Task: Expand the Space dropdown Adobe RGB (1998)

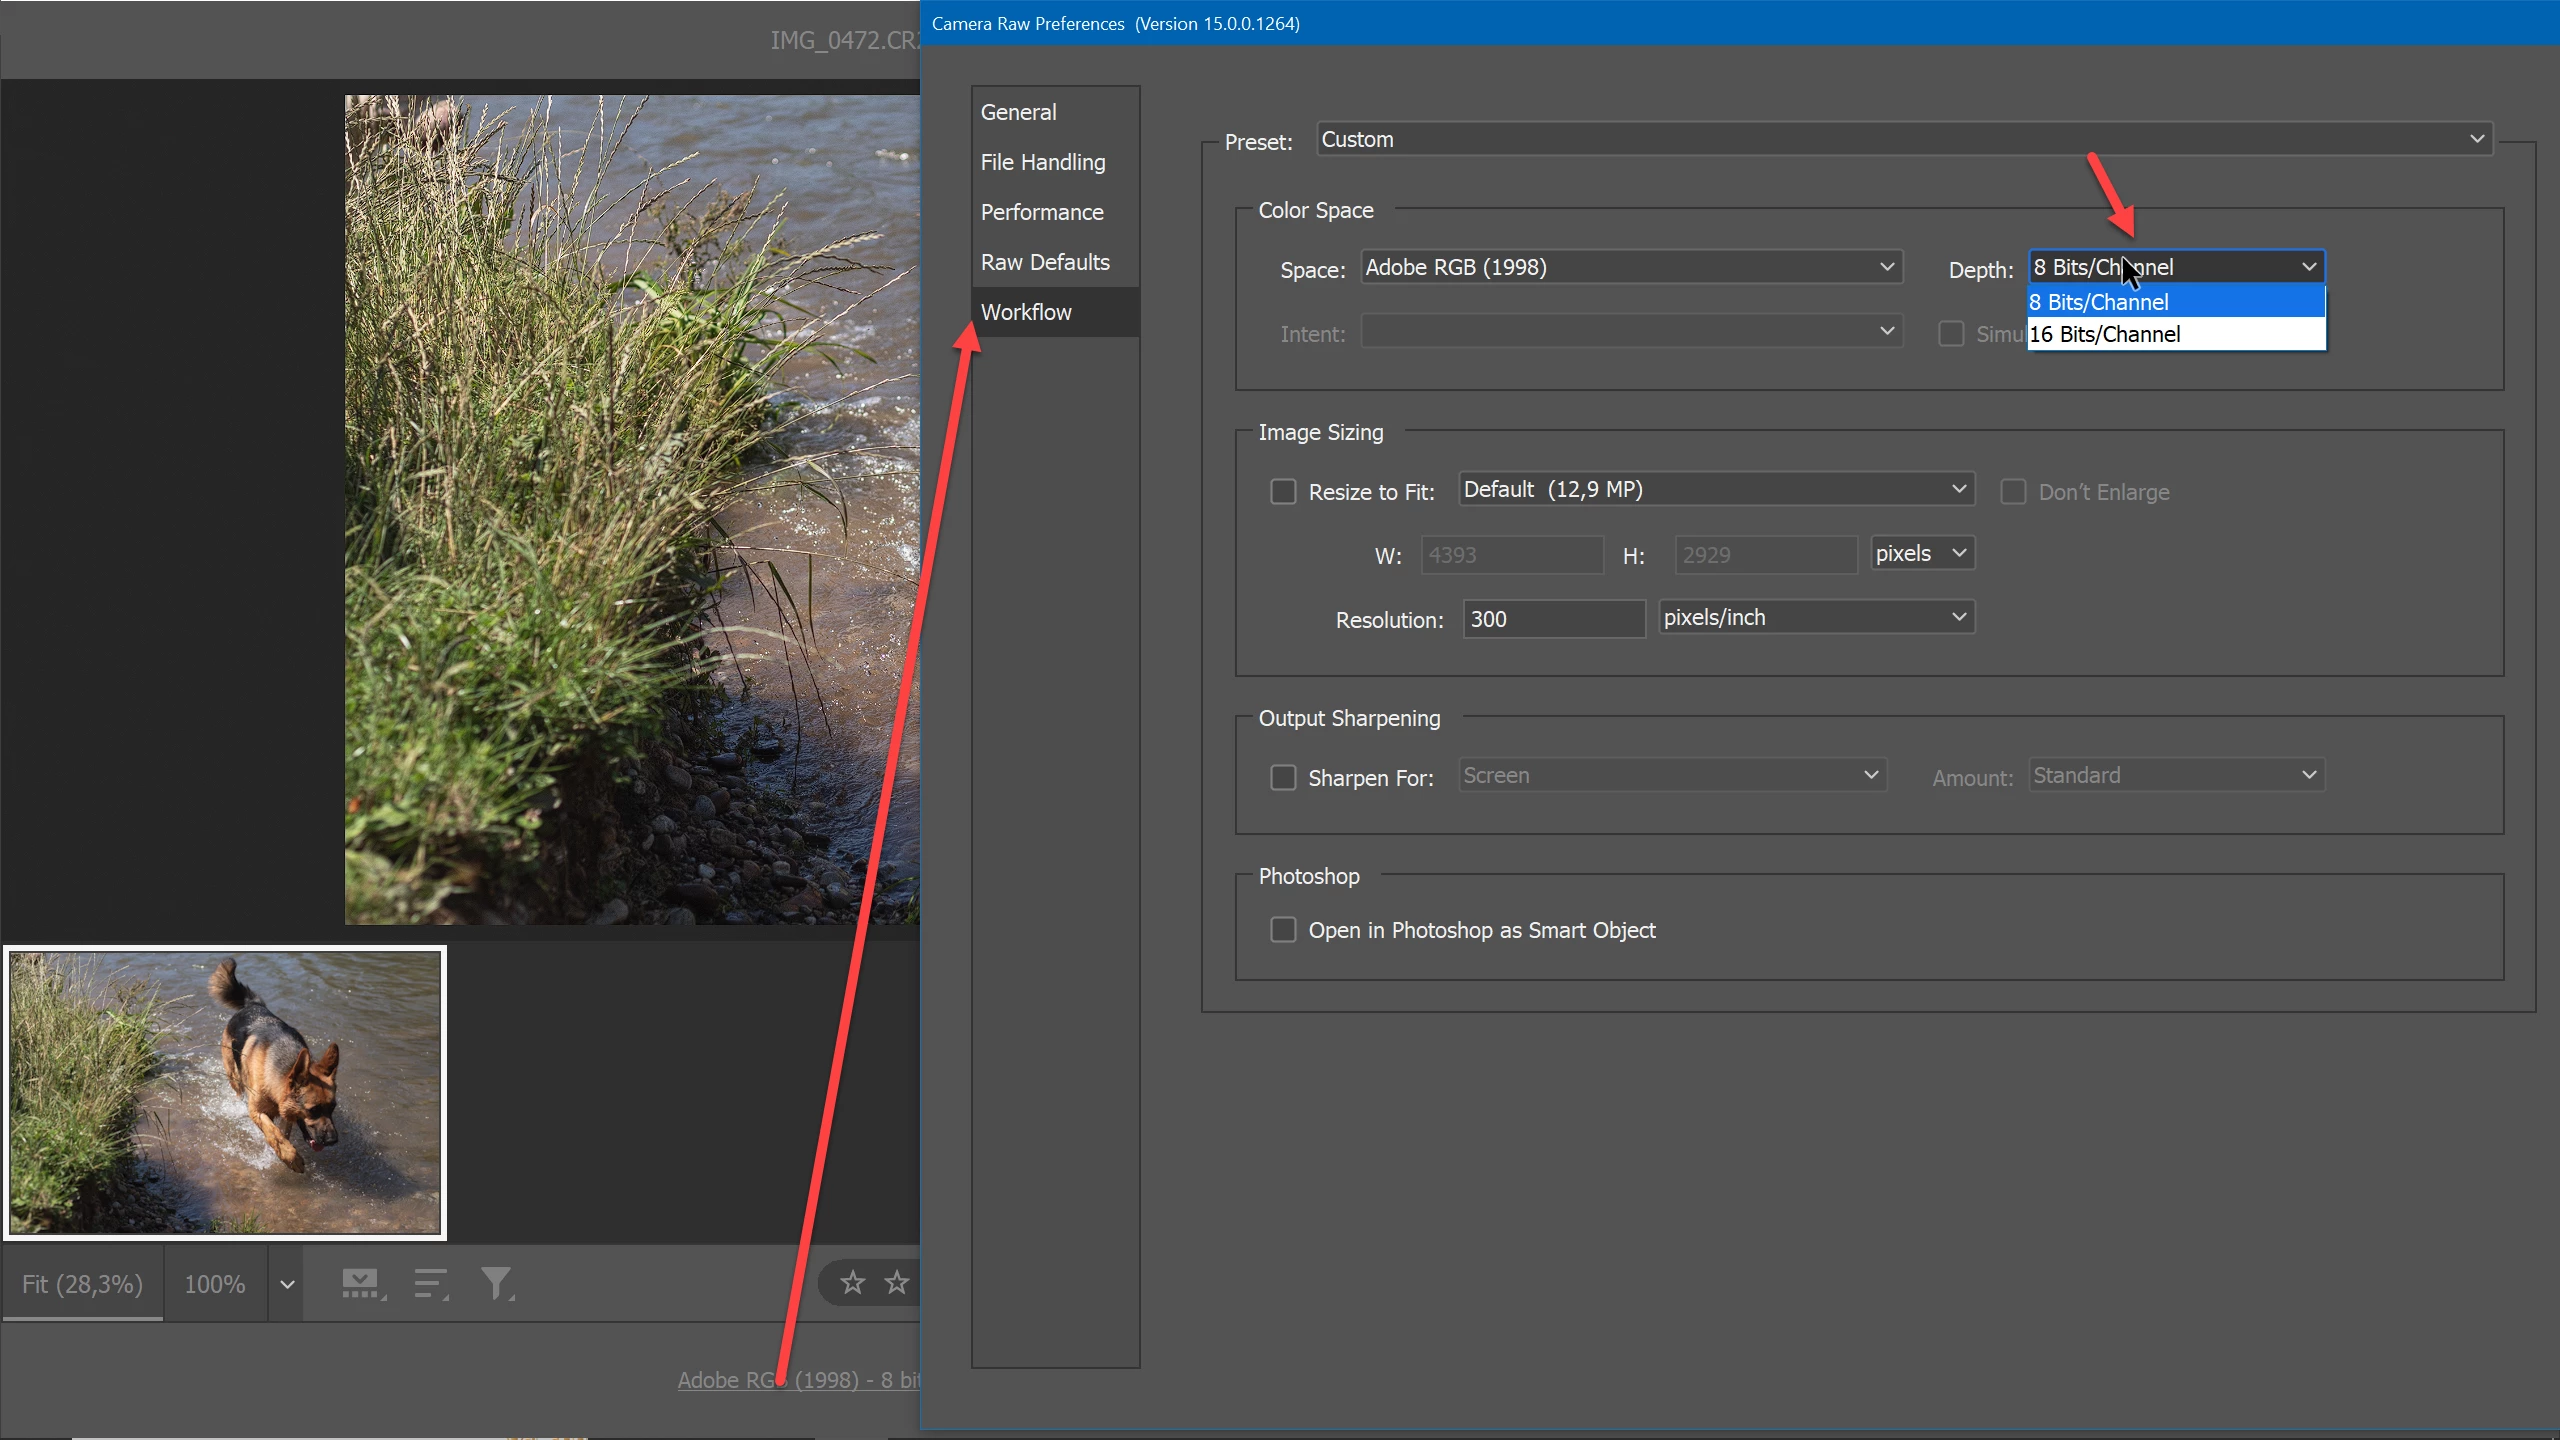Action: 1630,267
